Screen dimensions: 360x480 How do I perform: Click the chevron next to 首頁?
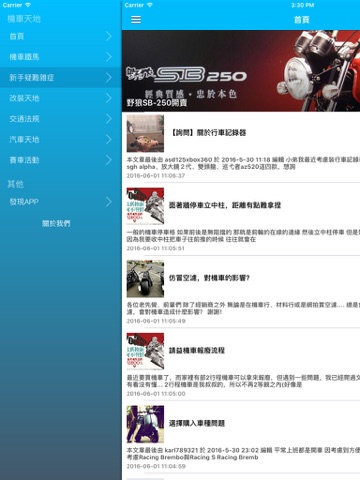tap(109, 36)
